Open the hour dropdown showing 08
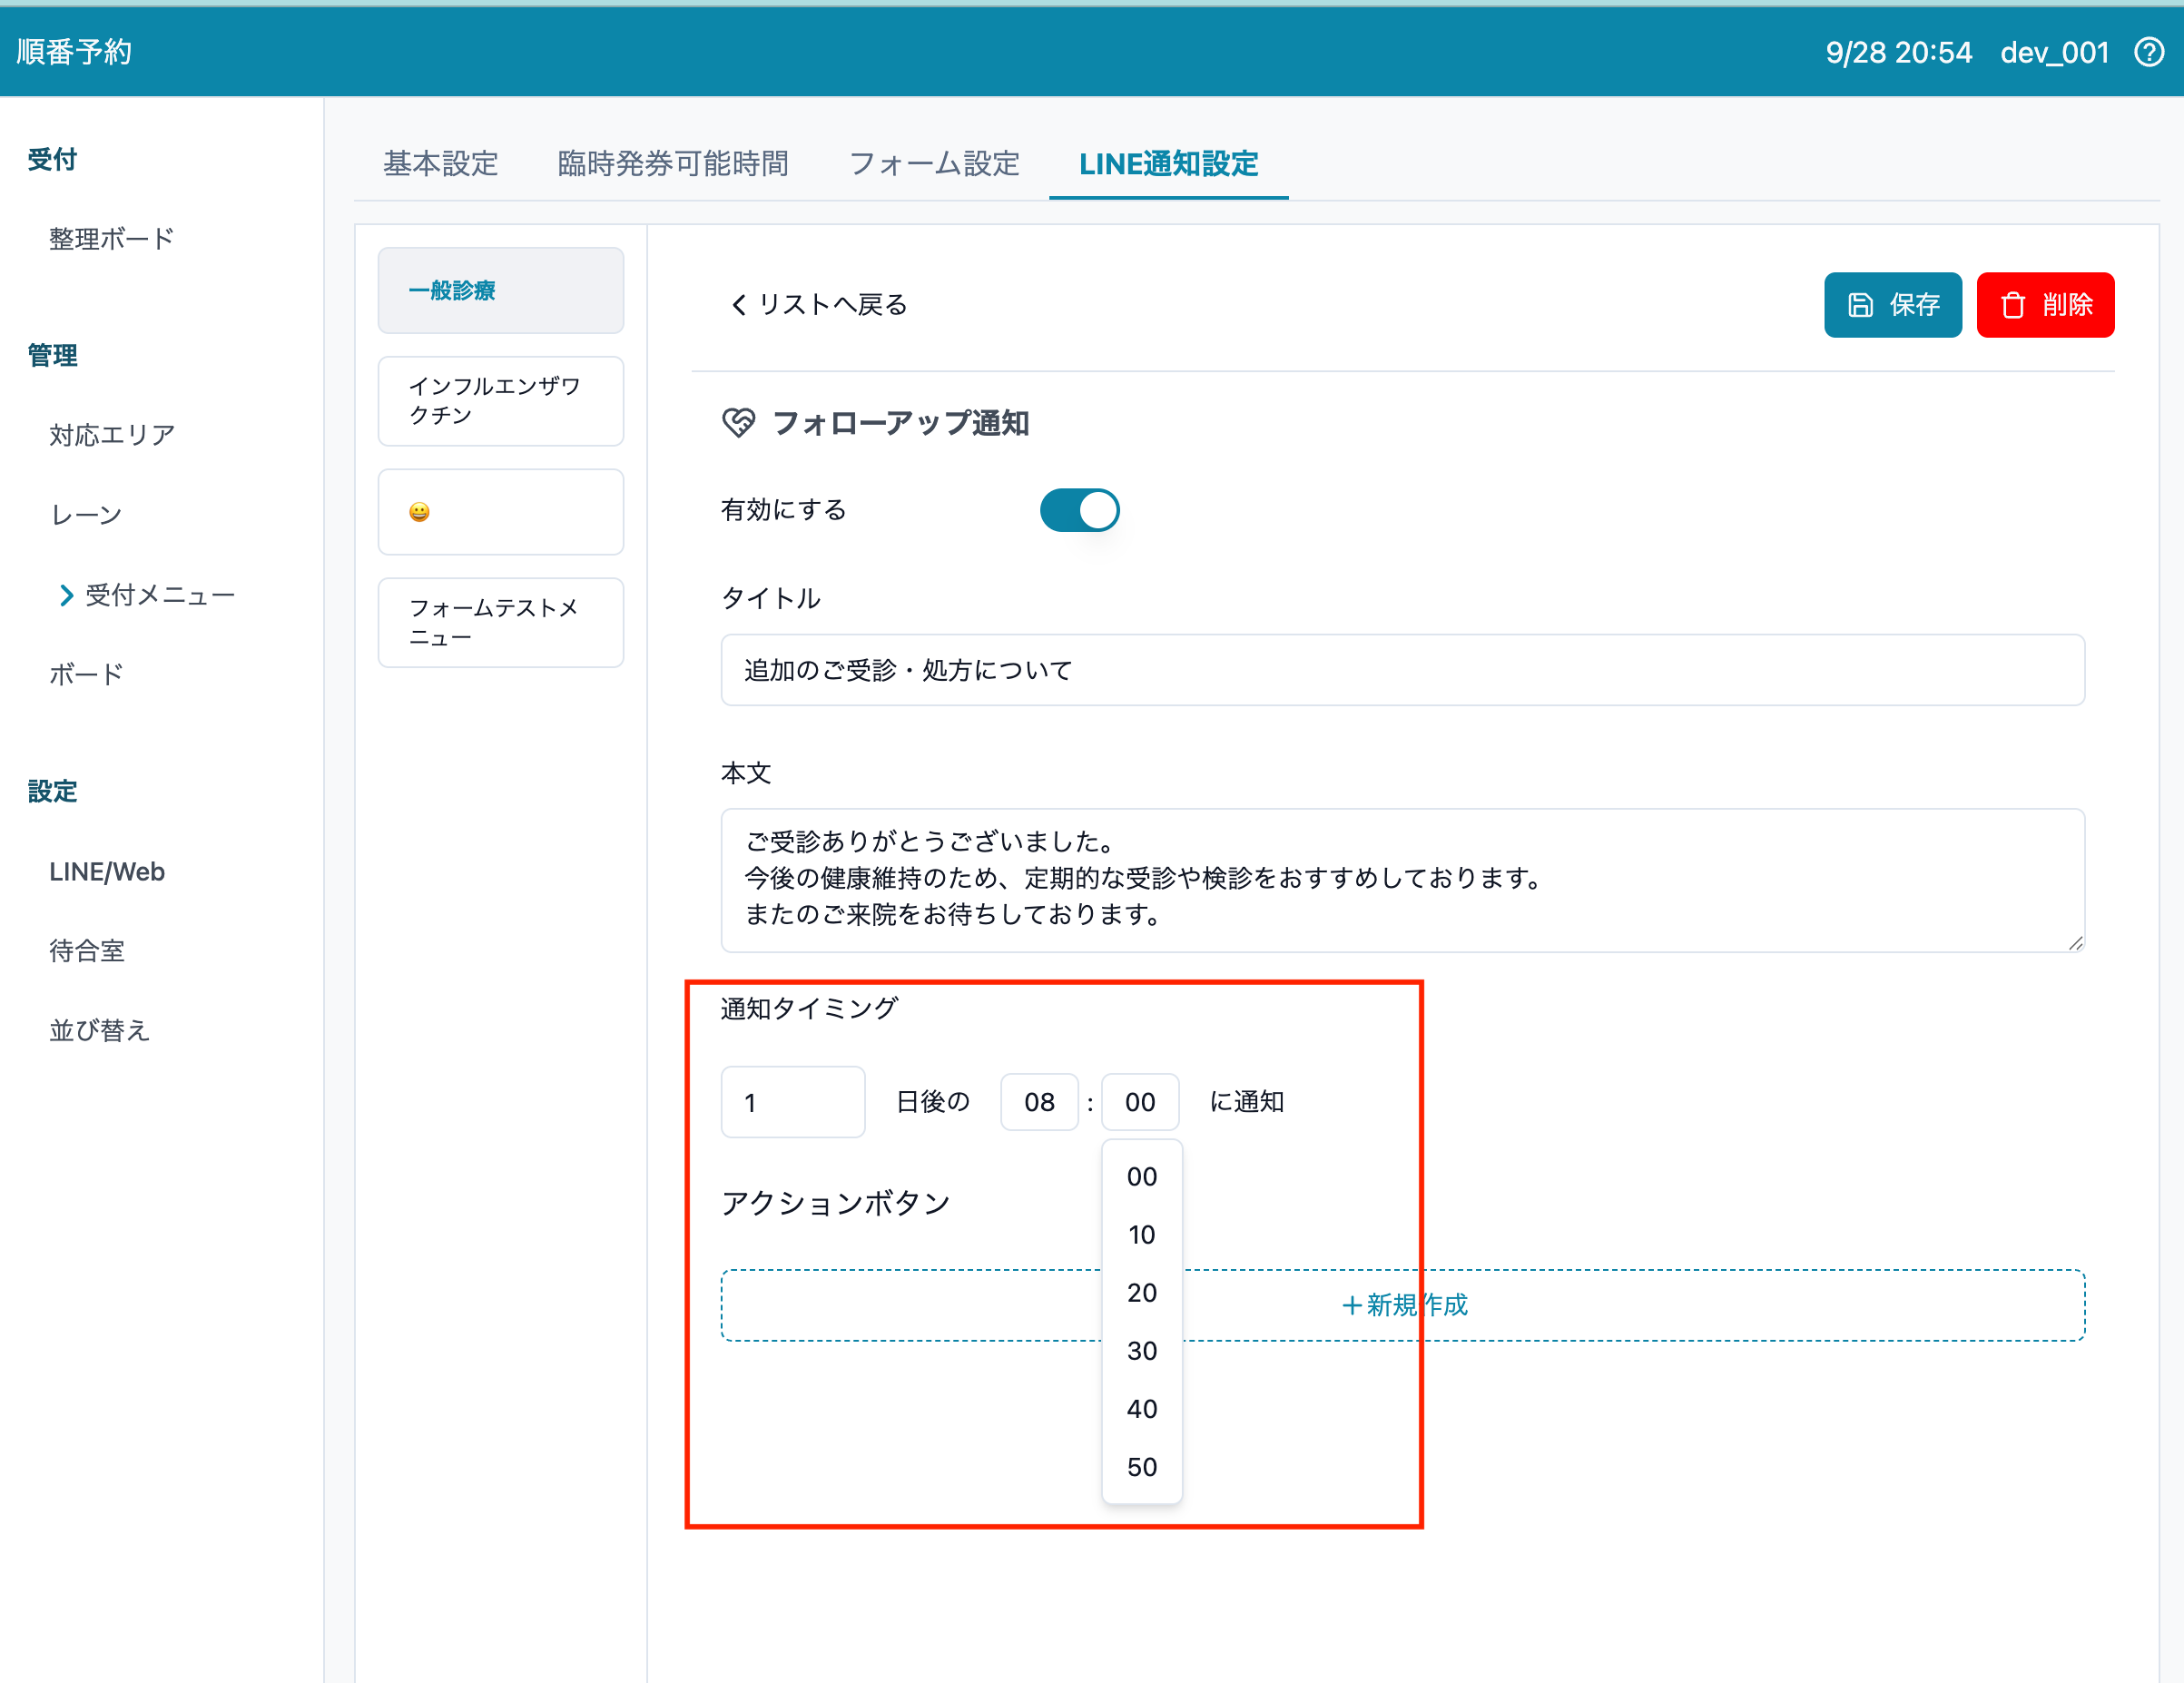The image size is (2184, 1683). [1039, 1102]
